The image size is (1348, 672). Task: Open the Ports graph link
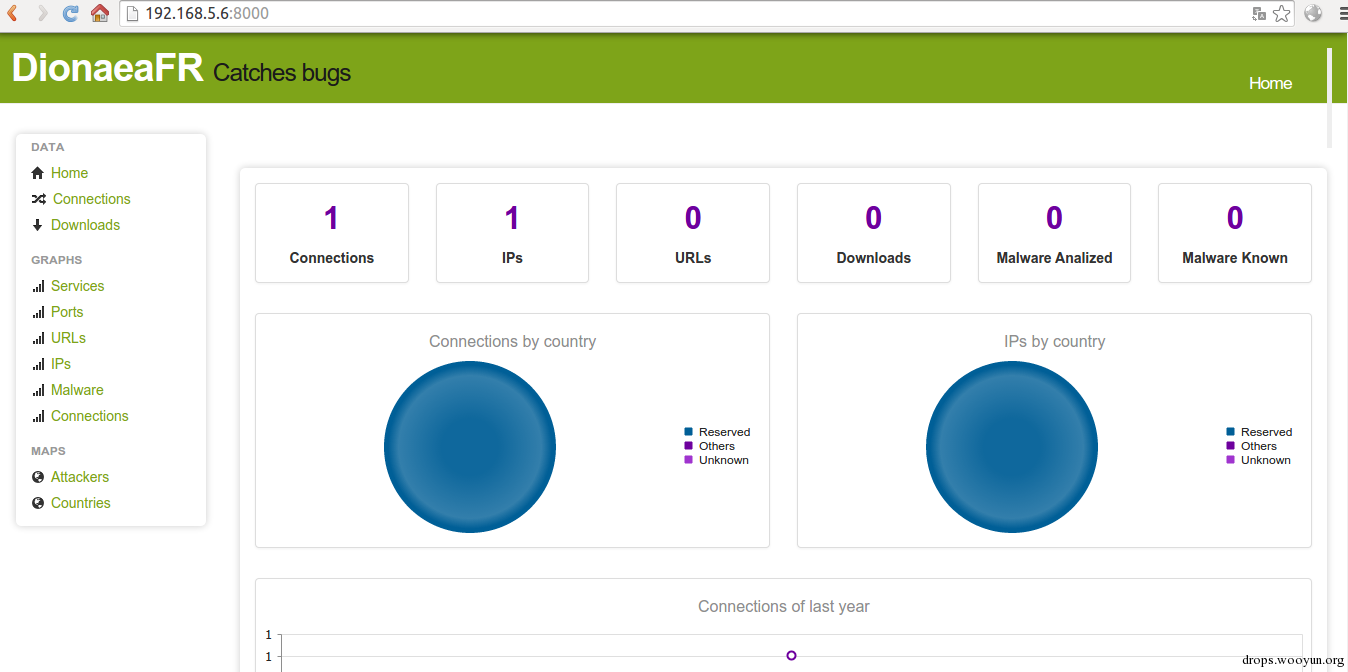67,312
